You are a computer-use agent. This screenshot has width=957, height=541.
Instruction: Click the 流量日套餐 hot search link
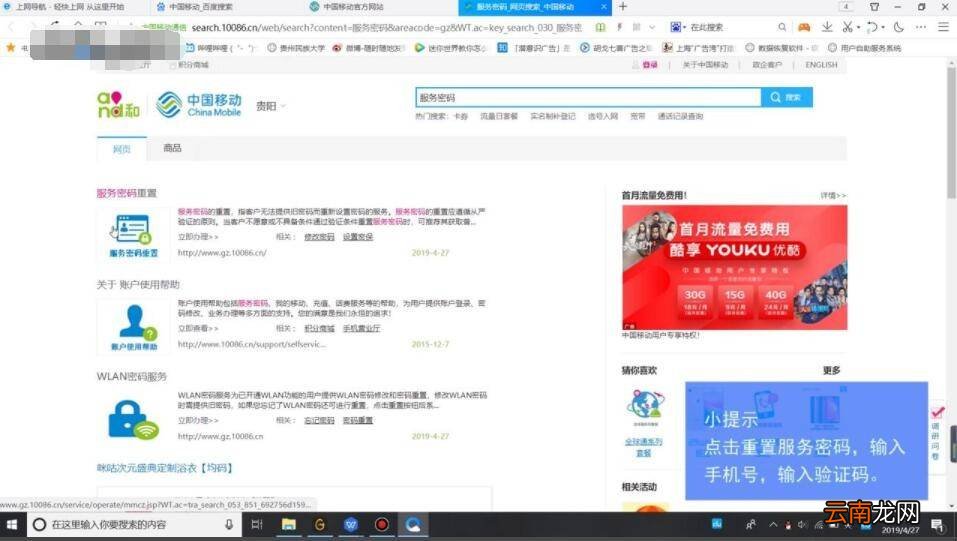click(499, 116)
